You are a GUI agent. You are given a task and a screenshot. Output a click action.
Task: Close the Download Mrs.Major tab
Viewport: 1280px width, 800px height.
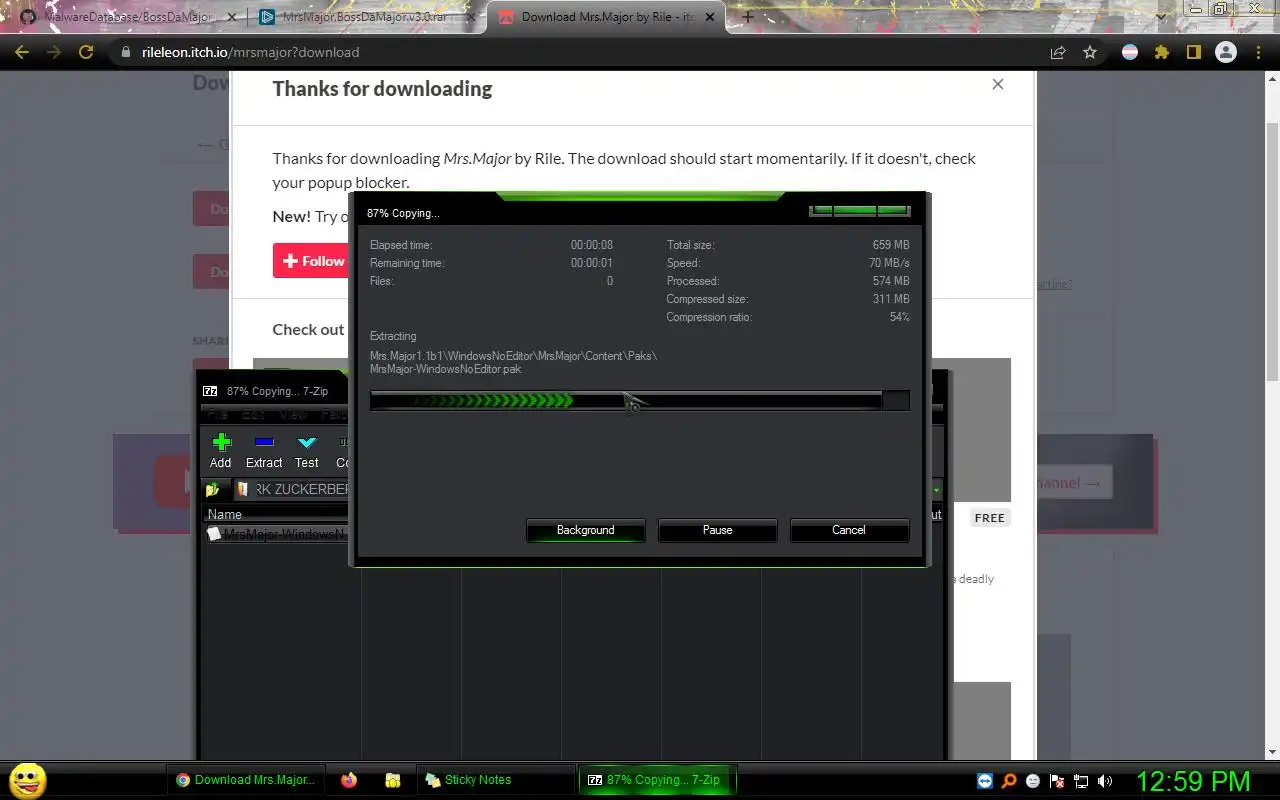pos(711,17)
